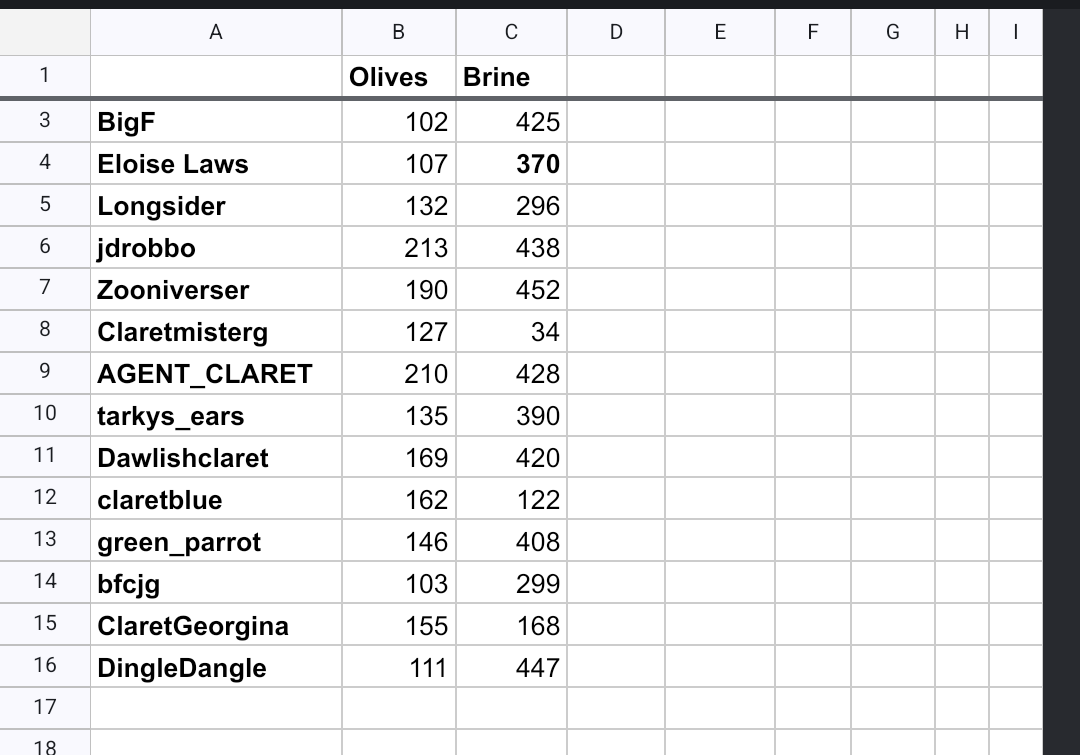Select the Brine header cell
The height and width of the screenshot is (755, 1080).
click(511, 77)
